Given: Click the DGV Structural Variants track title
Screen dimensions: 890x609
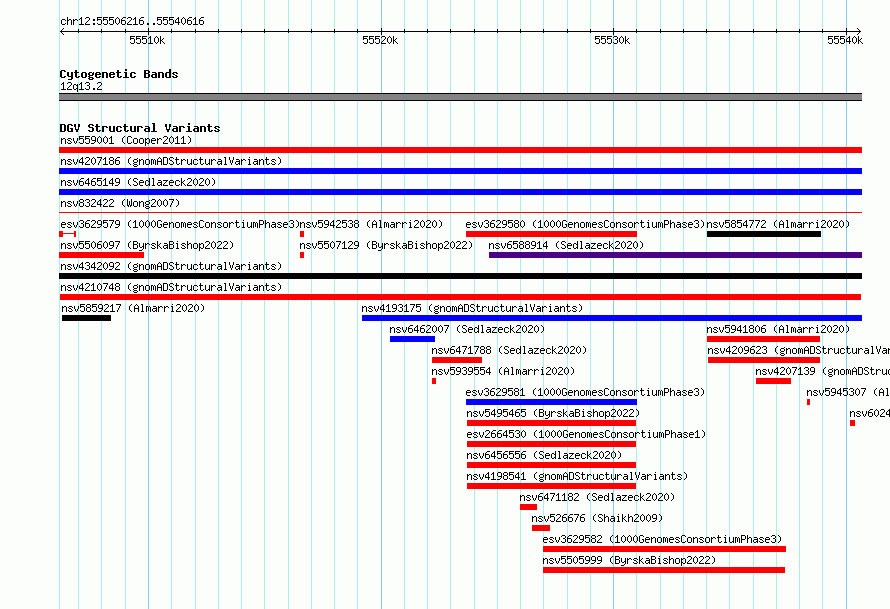Looking at the screenshot, I should (140, 128).
